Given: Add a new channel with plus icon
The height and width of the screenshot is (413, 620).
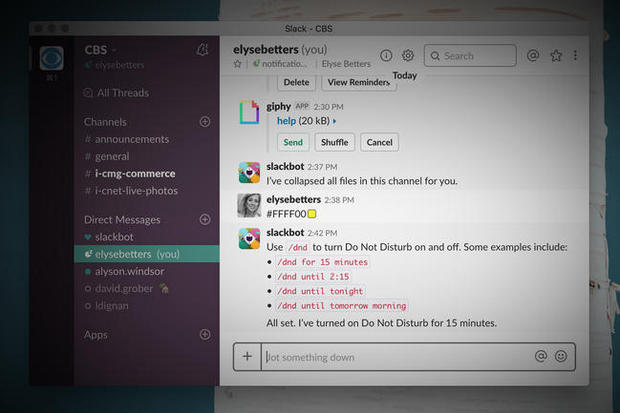Looking at the screenshot, I should point(205,121).
